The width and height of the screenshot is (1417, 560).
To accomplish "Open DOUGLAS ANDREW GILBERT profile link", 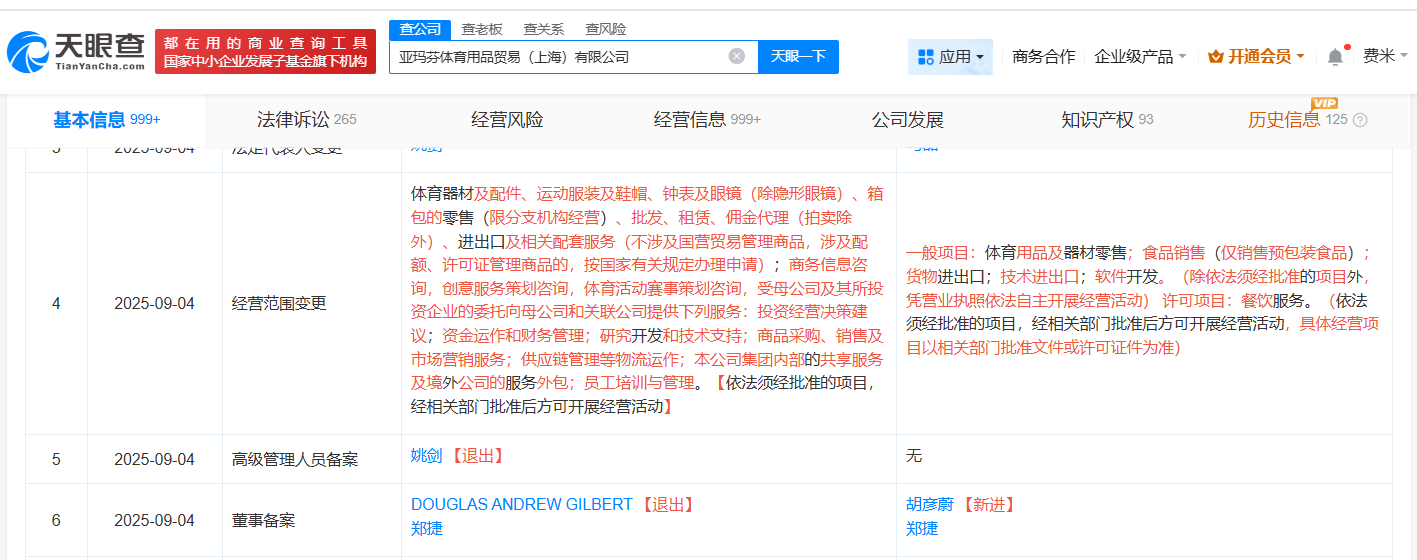I will pos(521,504).
